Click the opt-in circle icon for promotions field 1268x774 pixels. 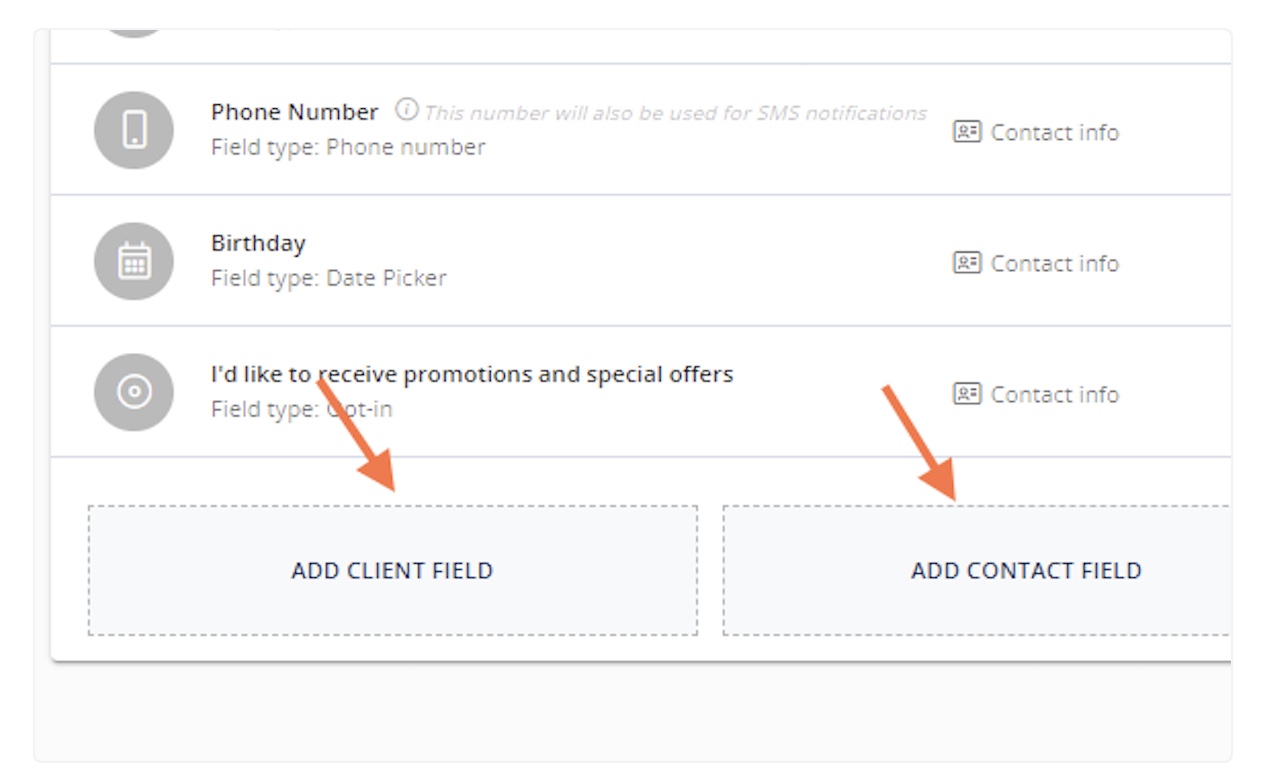pyautogui.click(x=134, y=392)
